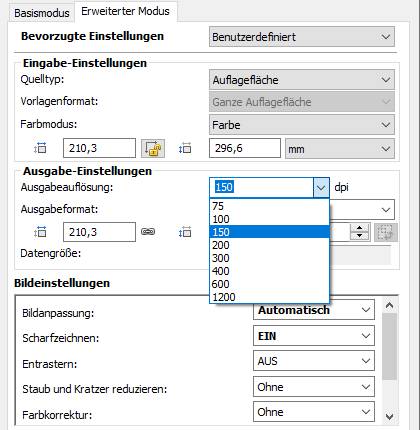Click the scale spinner arrows
This screenshot has height=430, width=420.
(359, 232)
